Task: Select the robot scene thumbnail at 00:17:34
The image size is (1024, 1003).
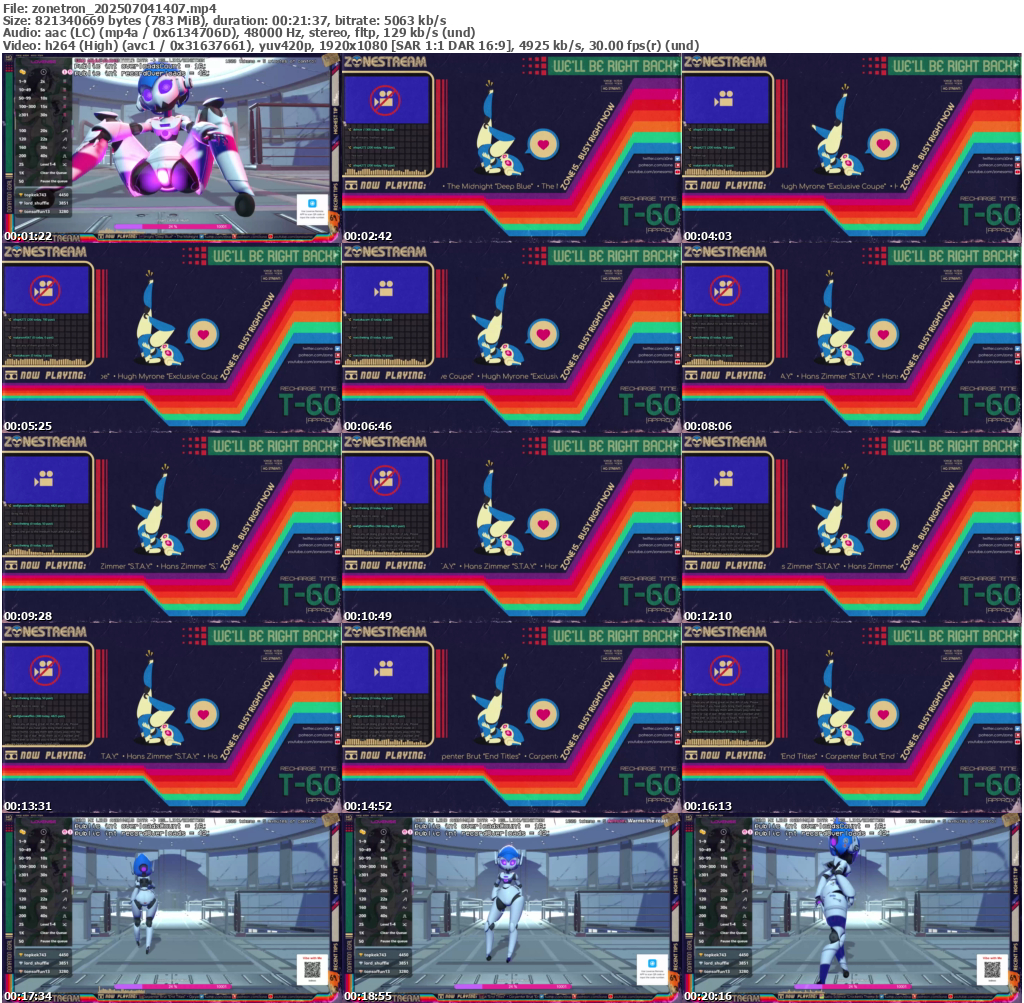Action: (171, 908)
